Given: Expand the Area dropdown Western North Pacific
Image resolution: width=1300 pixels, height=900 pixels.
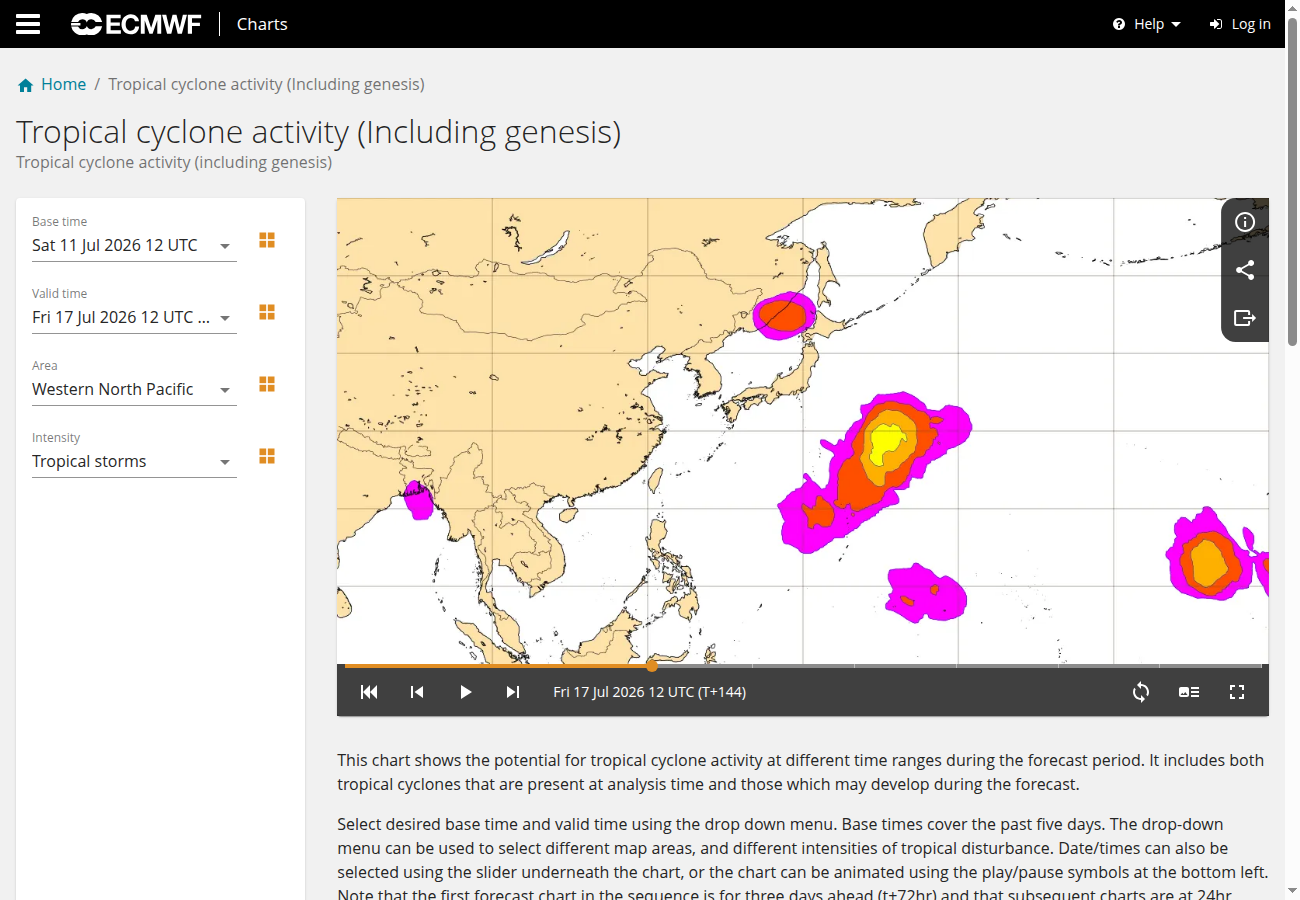Looking at the screenshot, I should click(134, 389).
